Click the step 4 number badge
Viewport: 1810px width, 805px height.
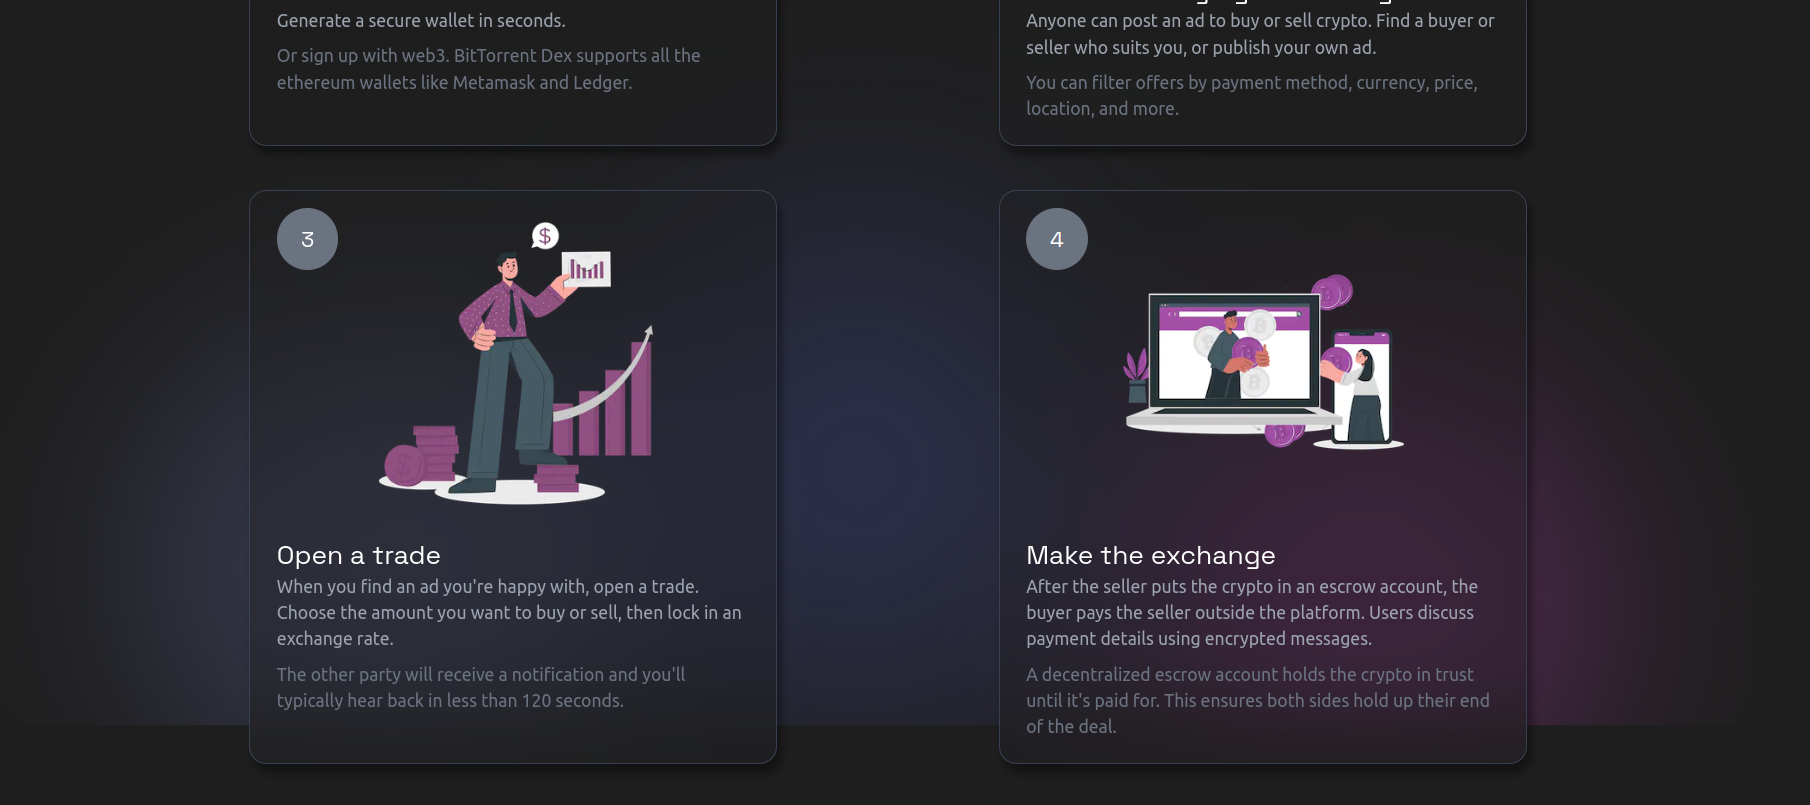pos(1057,239)
